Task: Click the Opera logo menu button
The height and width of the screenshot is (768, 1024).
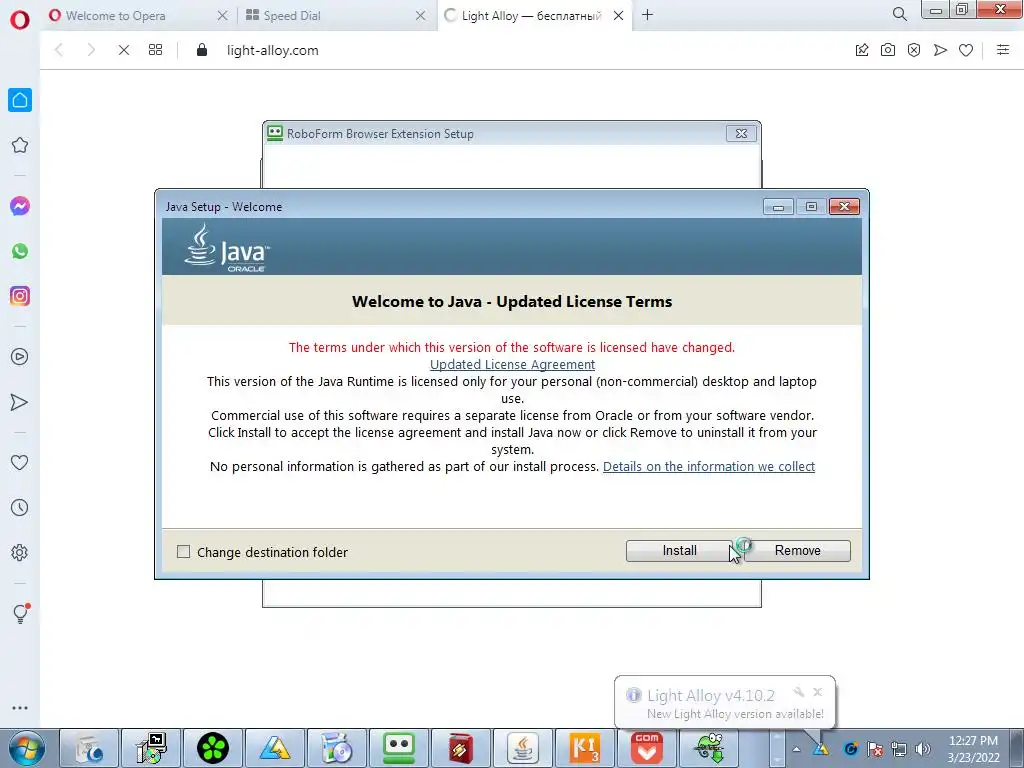Action: 20,19
